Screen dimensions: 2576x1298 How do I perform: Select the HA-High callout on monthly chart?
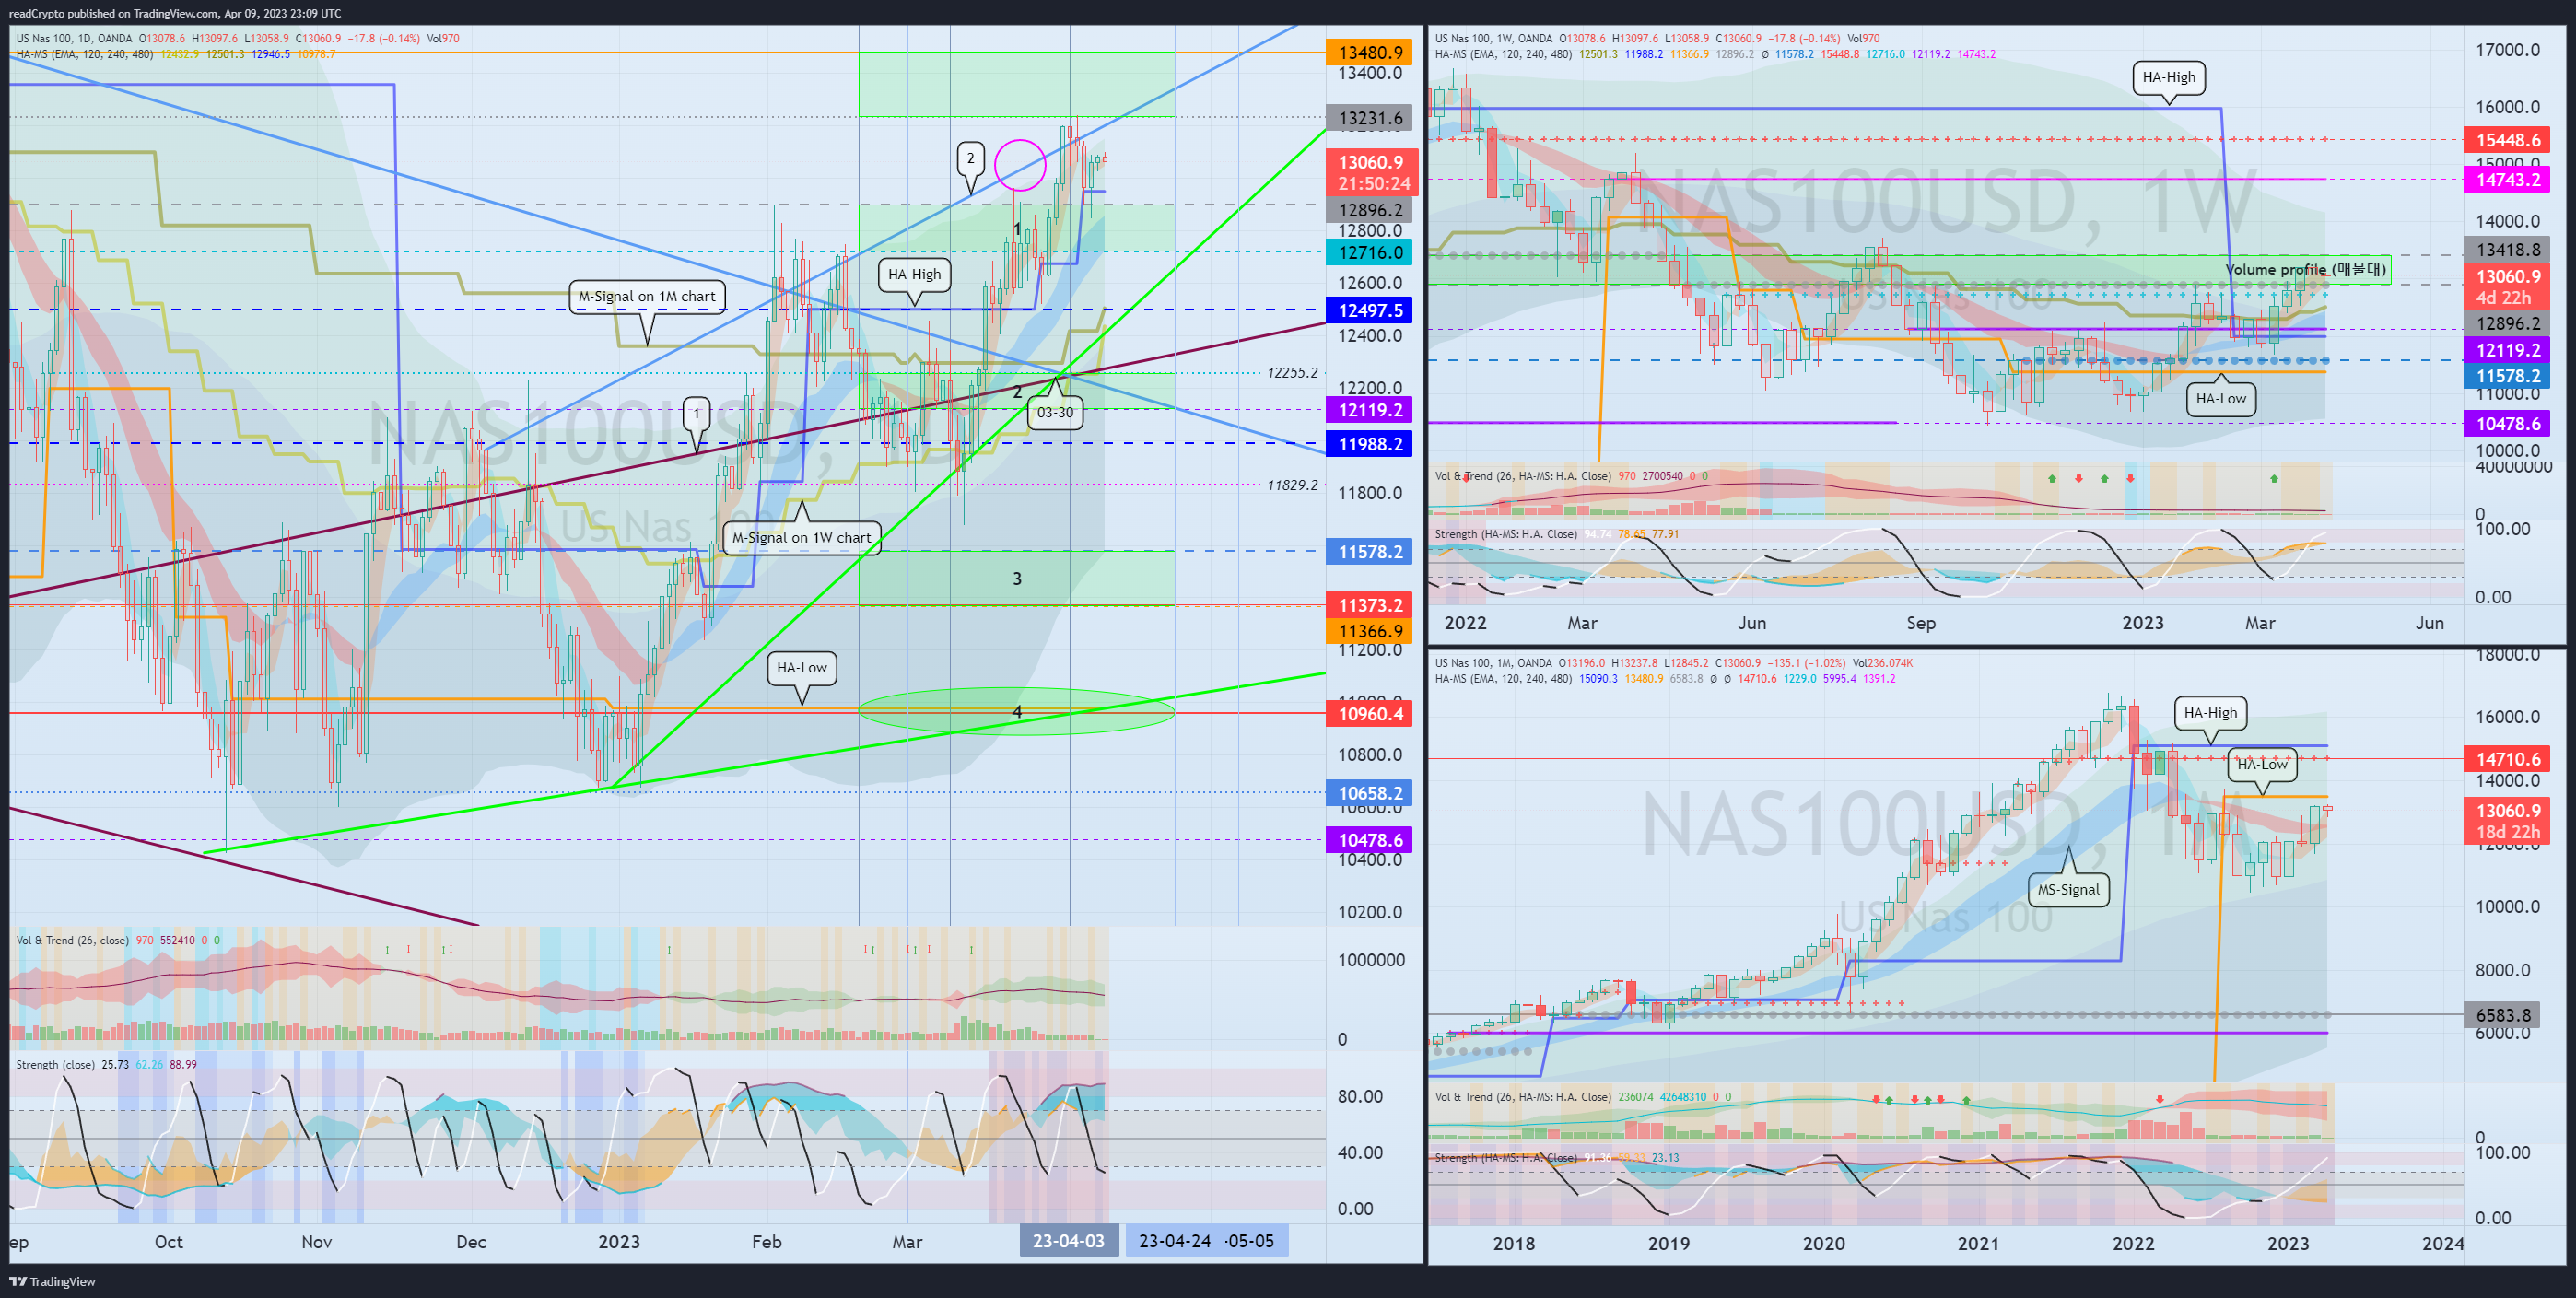point(2211,713)
